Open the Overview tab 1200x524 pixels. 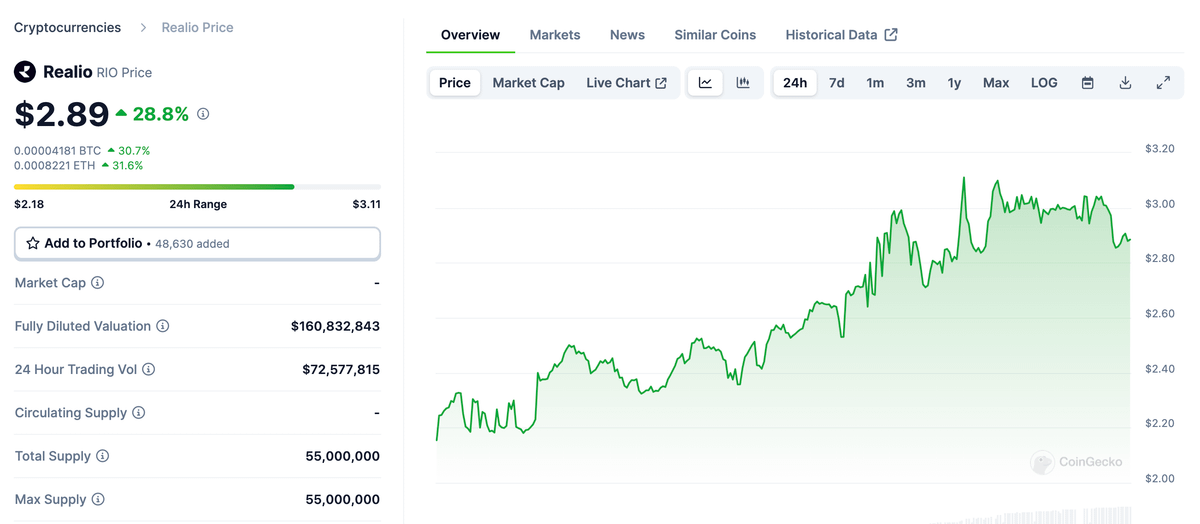(x=470, y=35)
